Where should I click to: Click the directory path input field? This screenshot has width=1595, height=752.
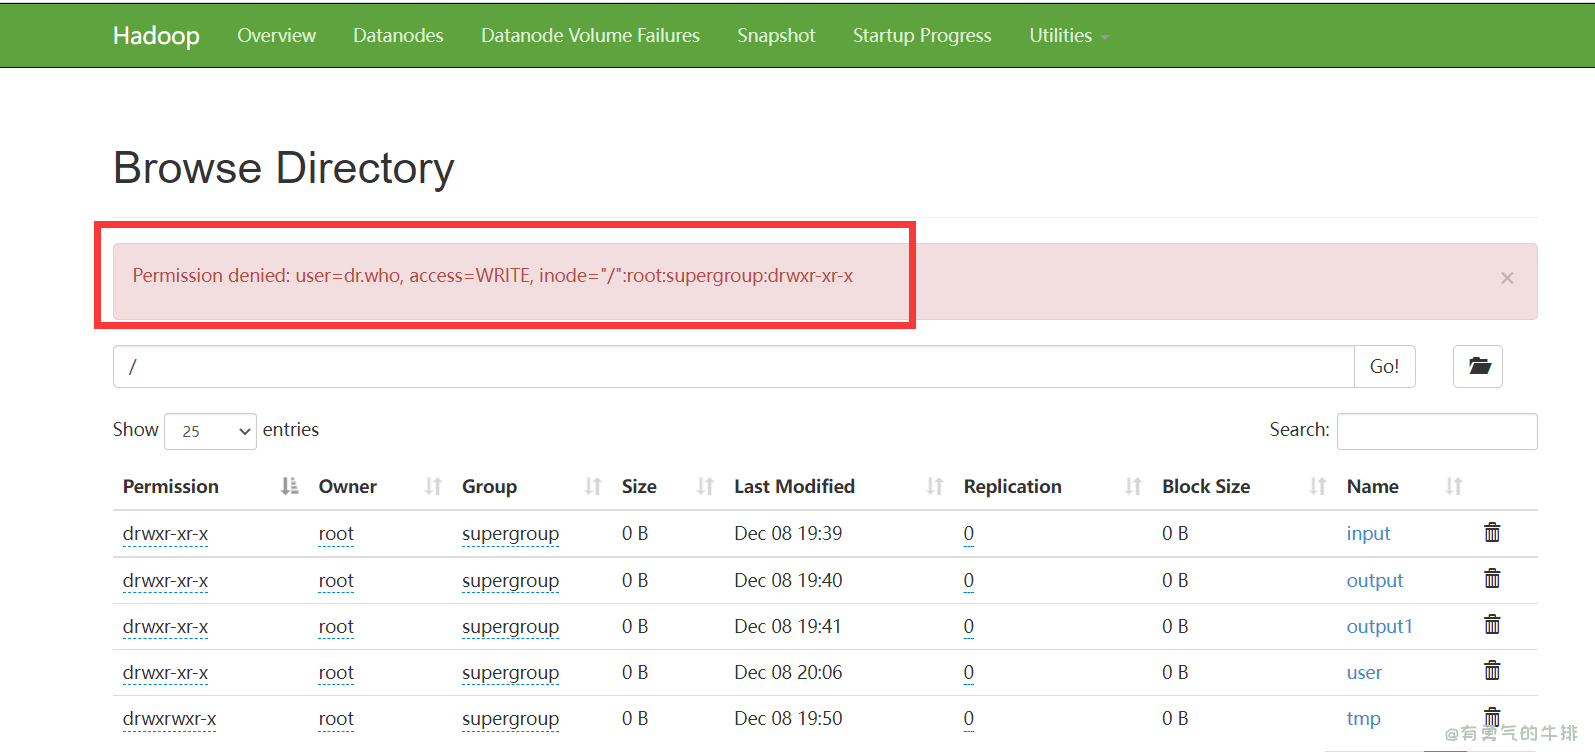[x=733, y=367]
